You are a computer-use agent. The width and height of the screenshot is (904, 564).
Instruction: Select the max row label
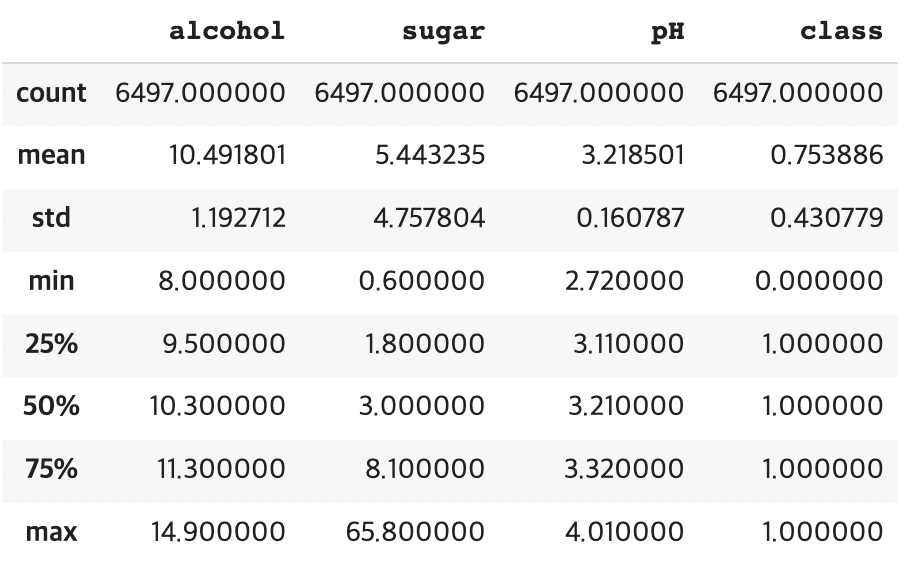pyautogui.click(x=51, y=532)
